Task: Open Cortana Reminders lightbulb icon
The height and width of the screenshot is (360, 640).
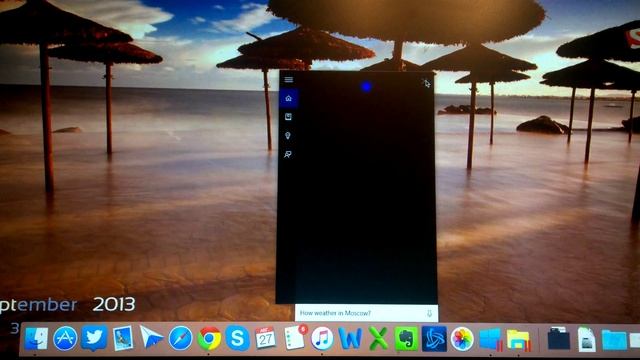Action: (288, 136)
